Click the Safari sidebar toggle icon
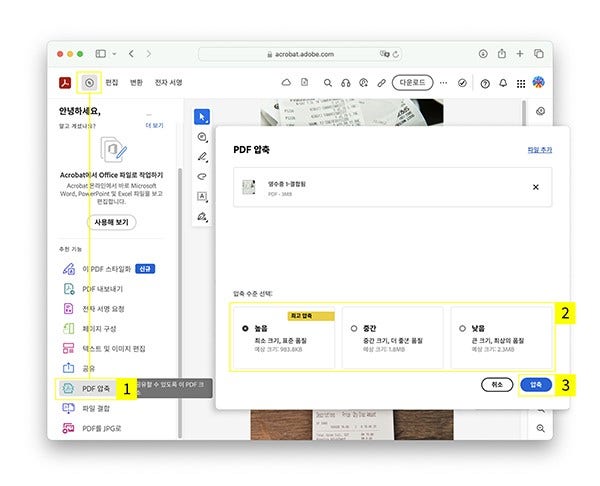 pos(101,54)
